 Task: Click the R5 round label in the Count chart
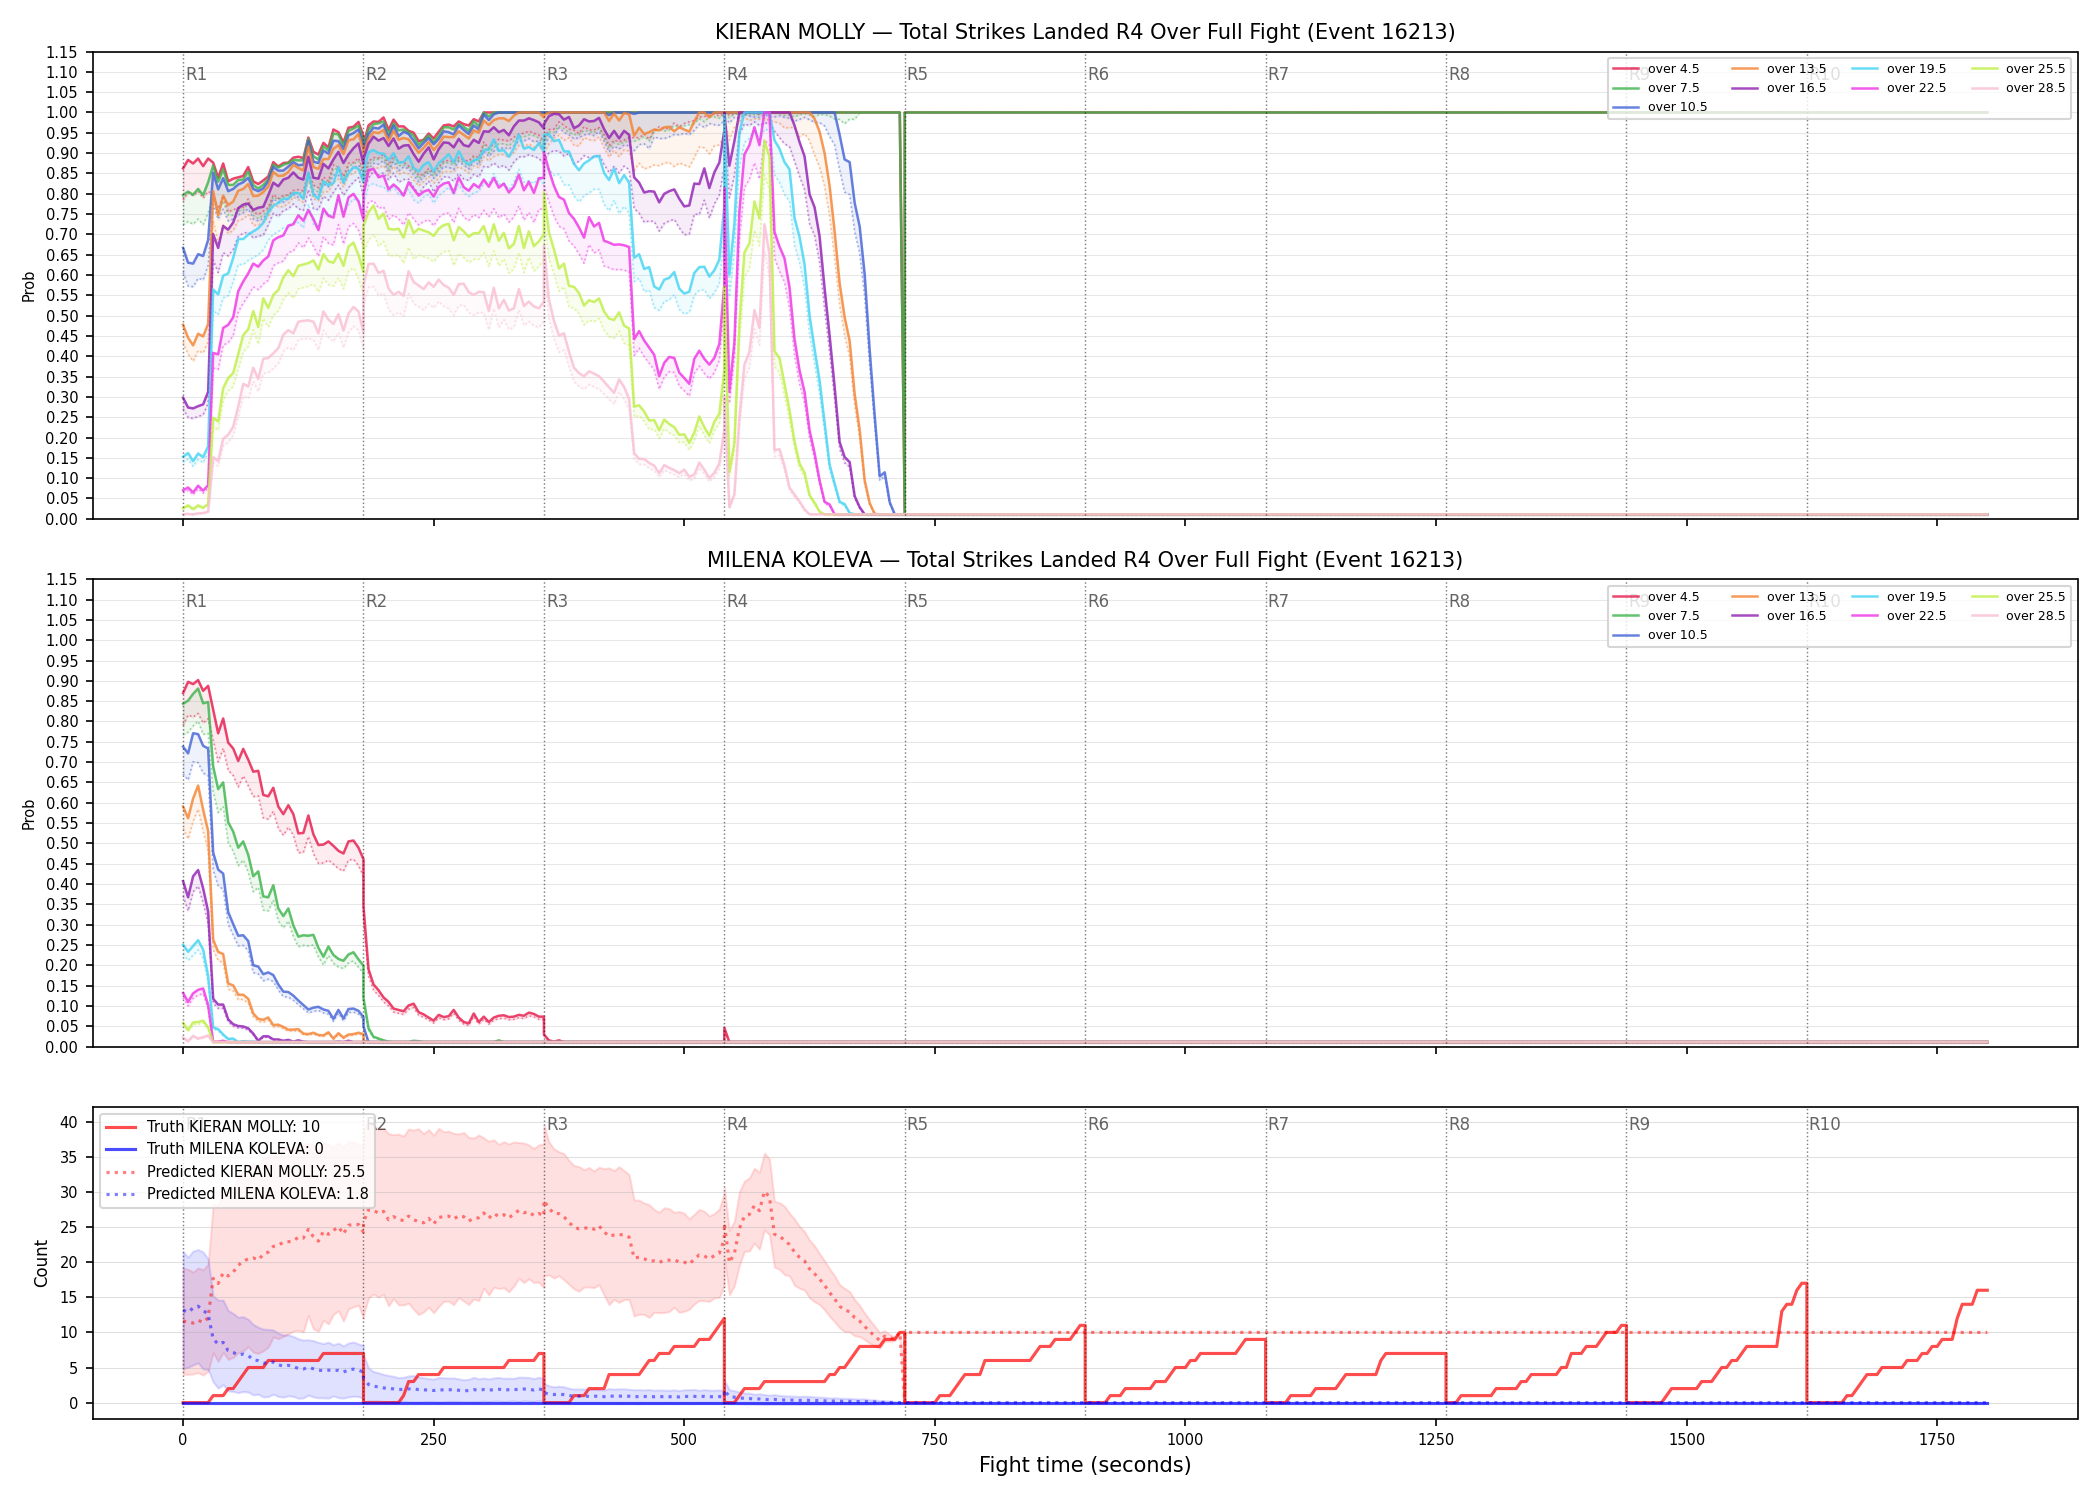pos(917,1124)
